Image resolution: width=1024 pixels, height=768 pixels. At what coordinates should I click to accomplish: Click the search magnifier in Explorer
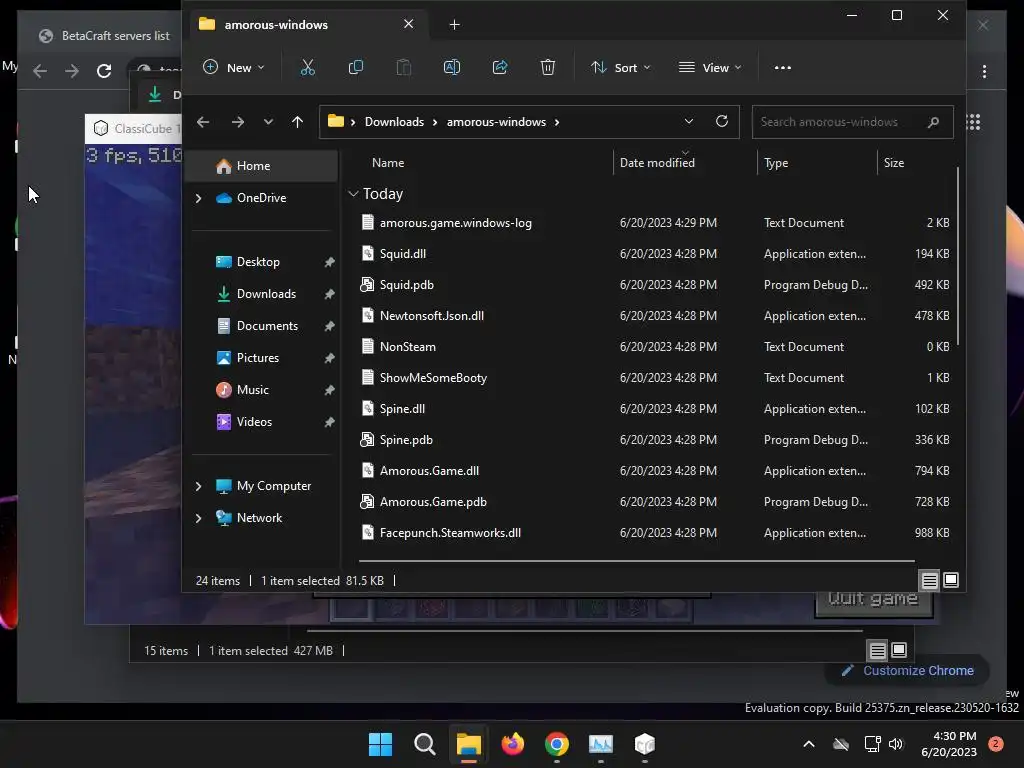(x=933, y=122)
